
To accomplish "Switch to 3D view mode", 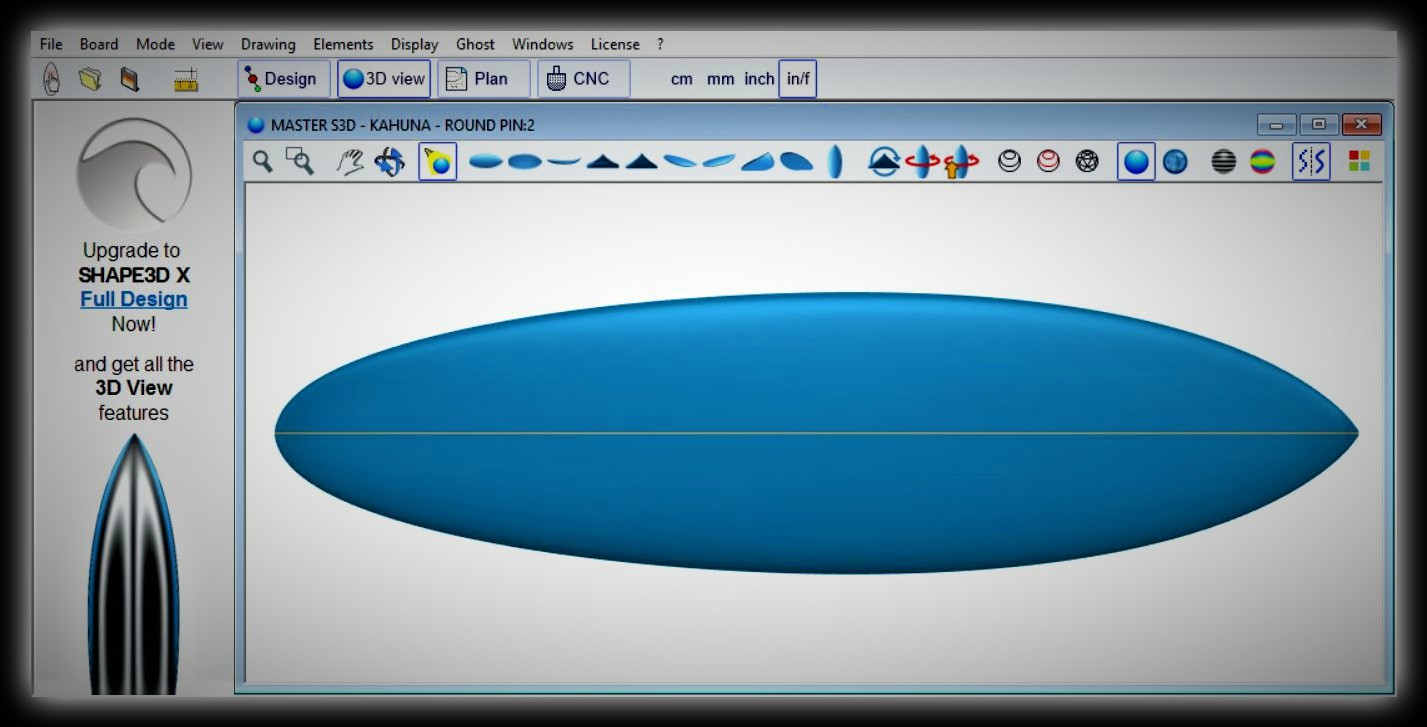I will coord(384,79).
